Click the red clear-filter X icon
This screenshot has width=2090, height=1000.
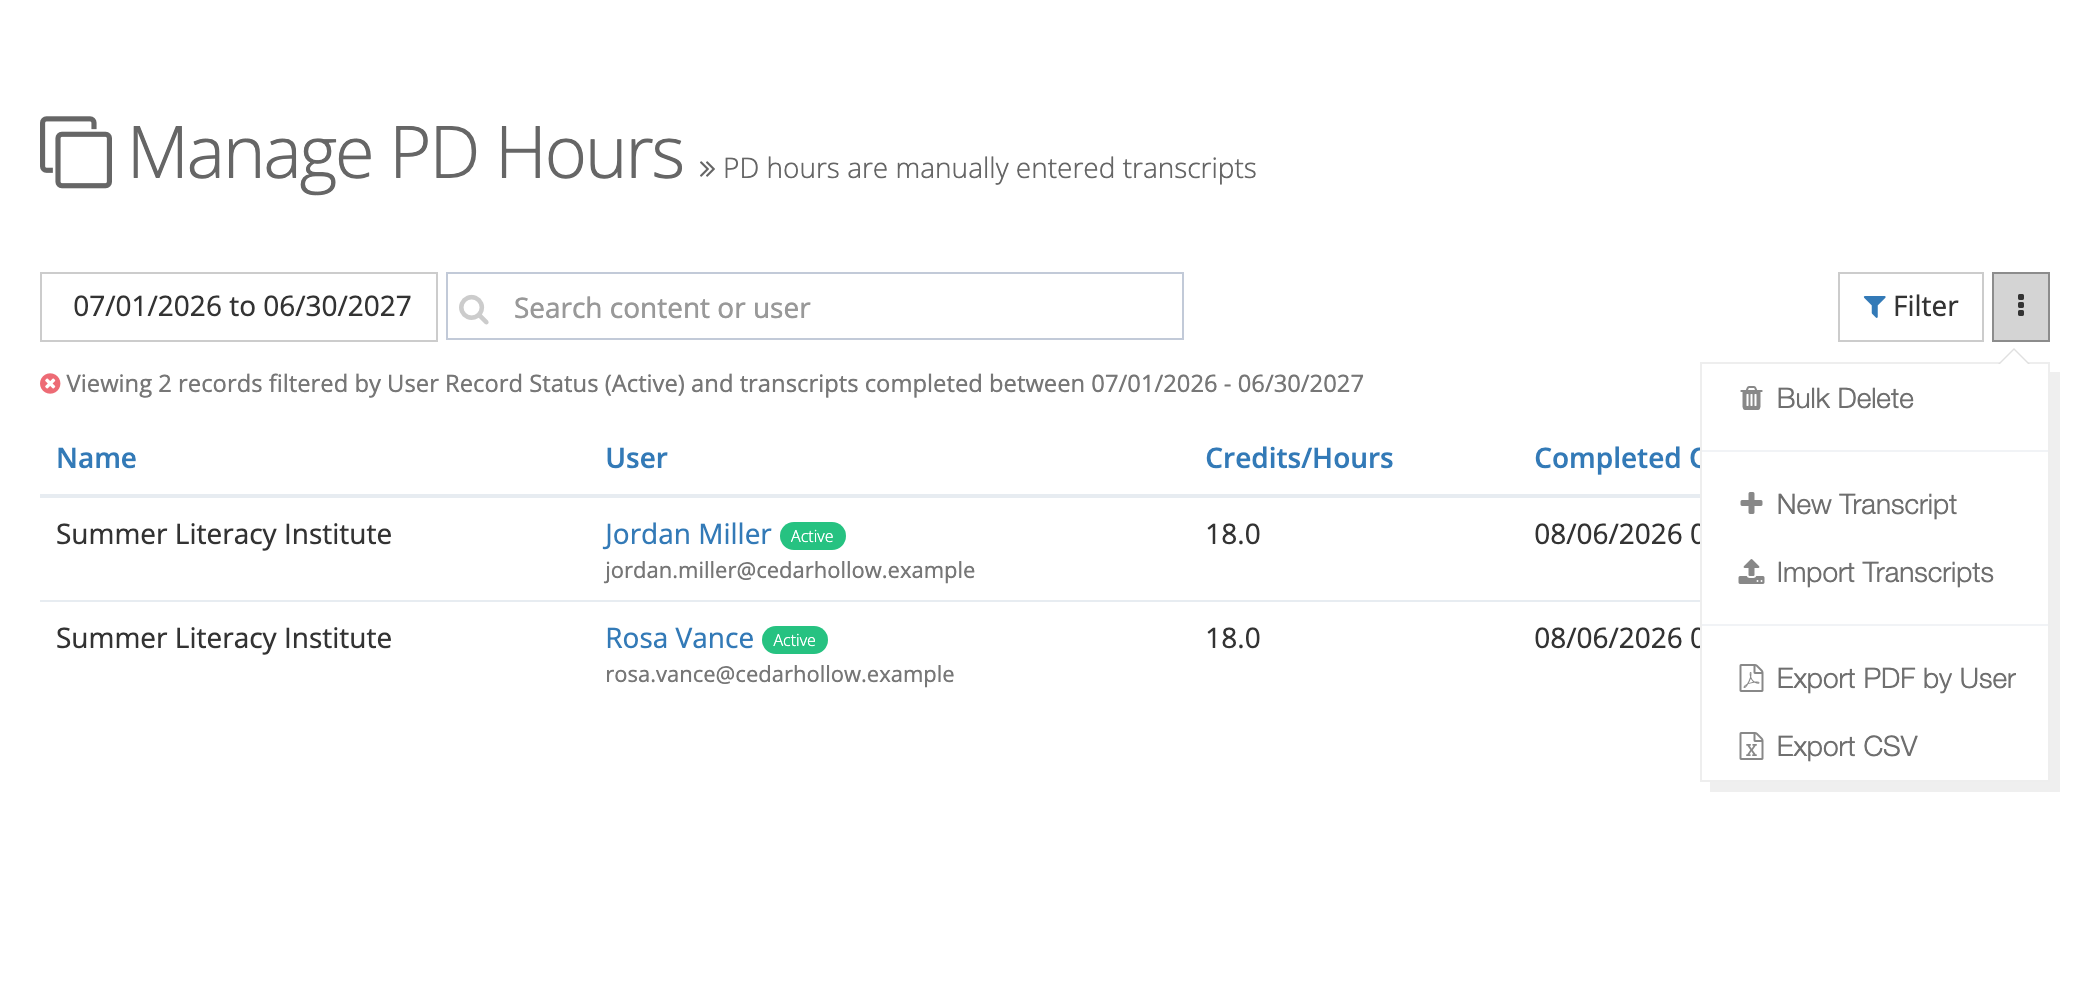[50, 384]
